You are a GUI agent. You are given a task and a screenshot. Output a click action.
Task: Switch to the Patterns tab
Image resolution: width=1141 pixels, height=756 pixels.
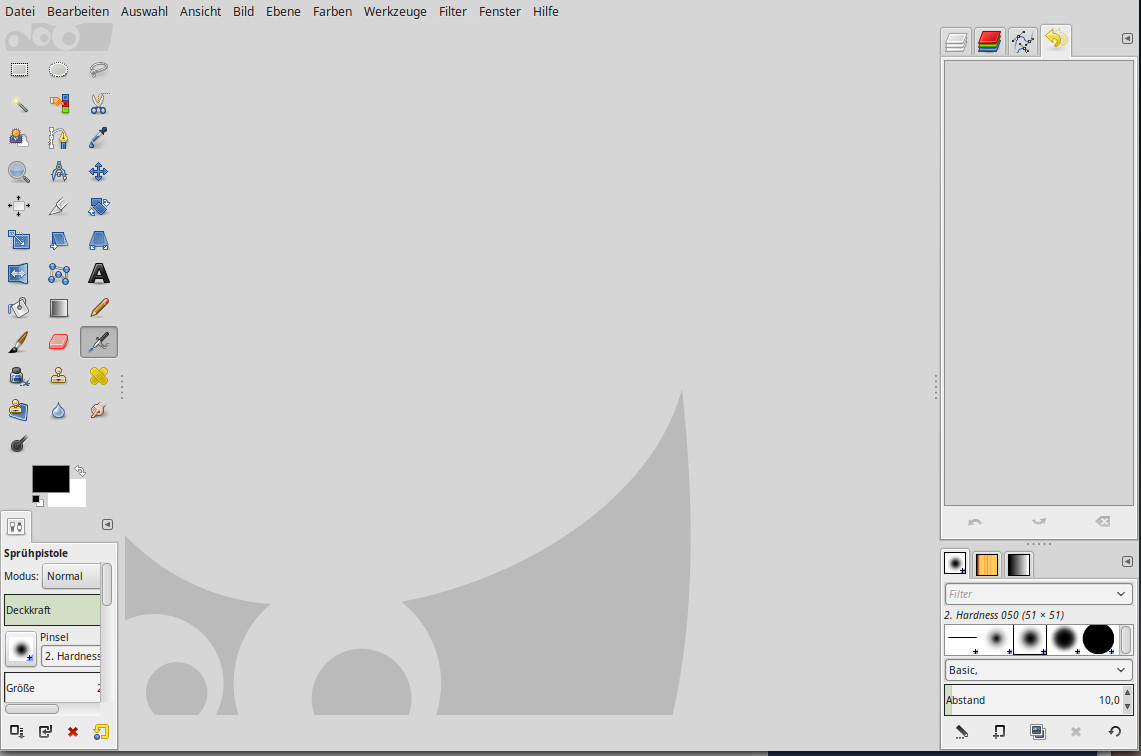tap(987, 564)
